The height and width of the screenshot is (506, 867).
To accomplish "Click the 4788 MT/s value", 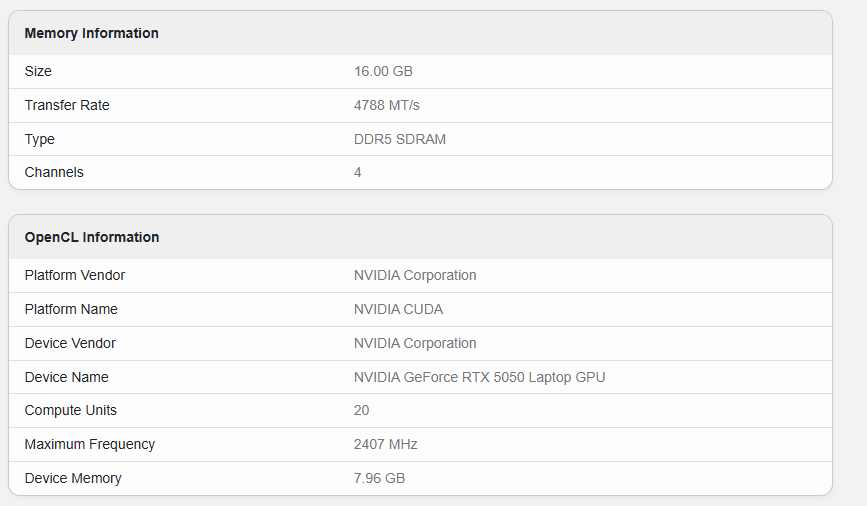I will [387, 105].
